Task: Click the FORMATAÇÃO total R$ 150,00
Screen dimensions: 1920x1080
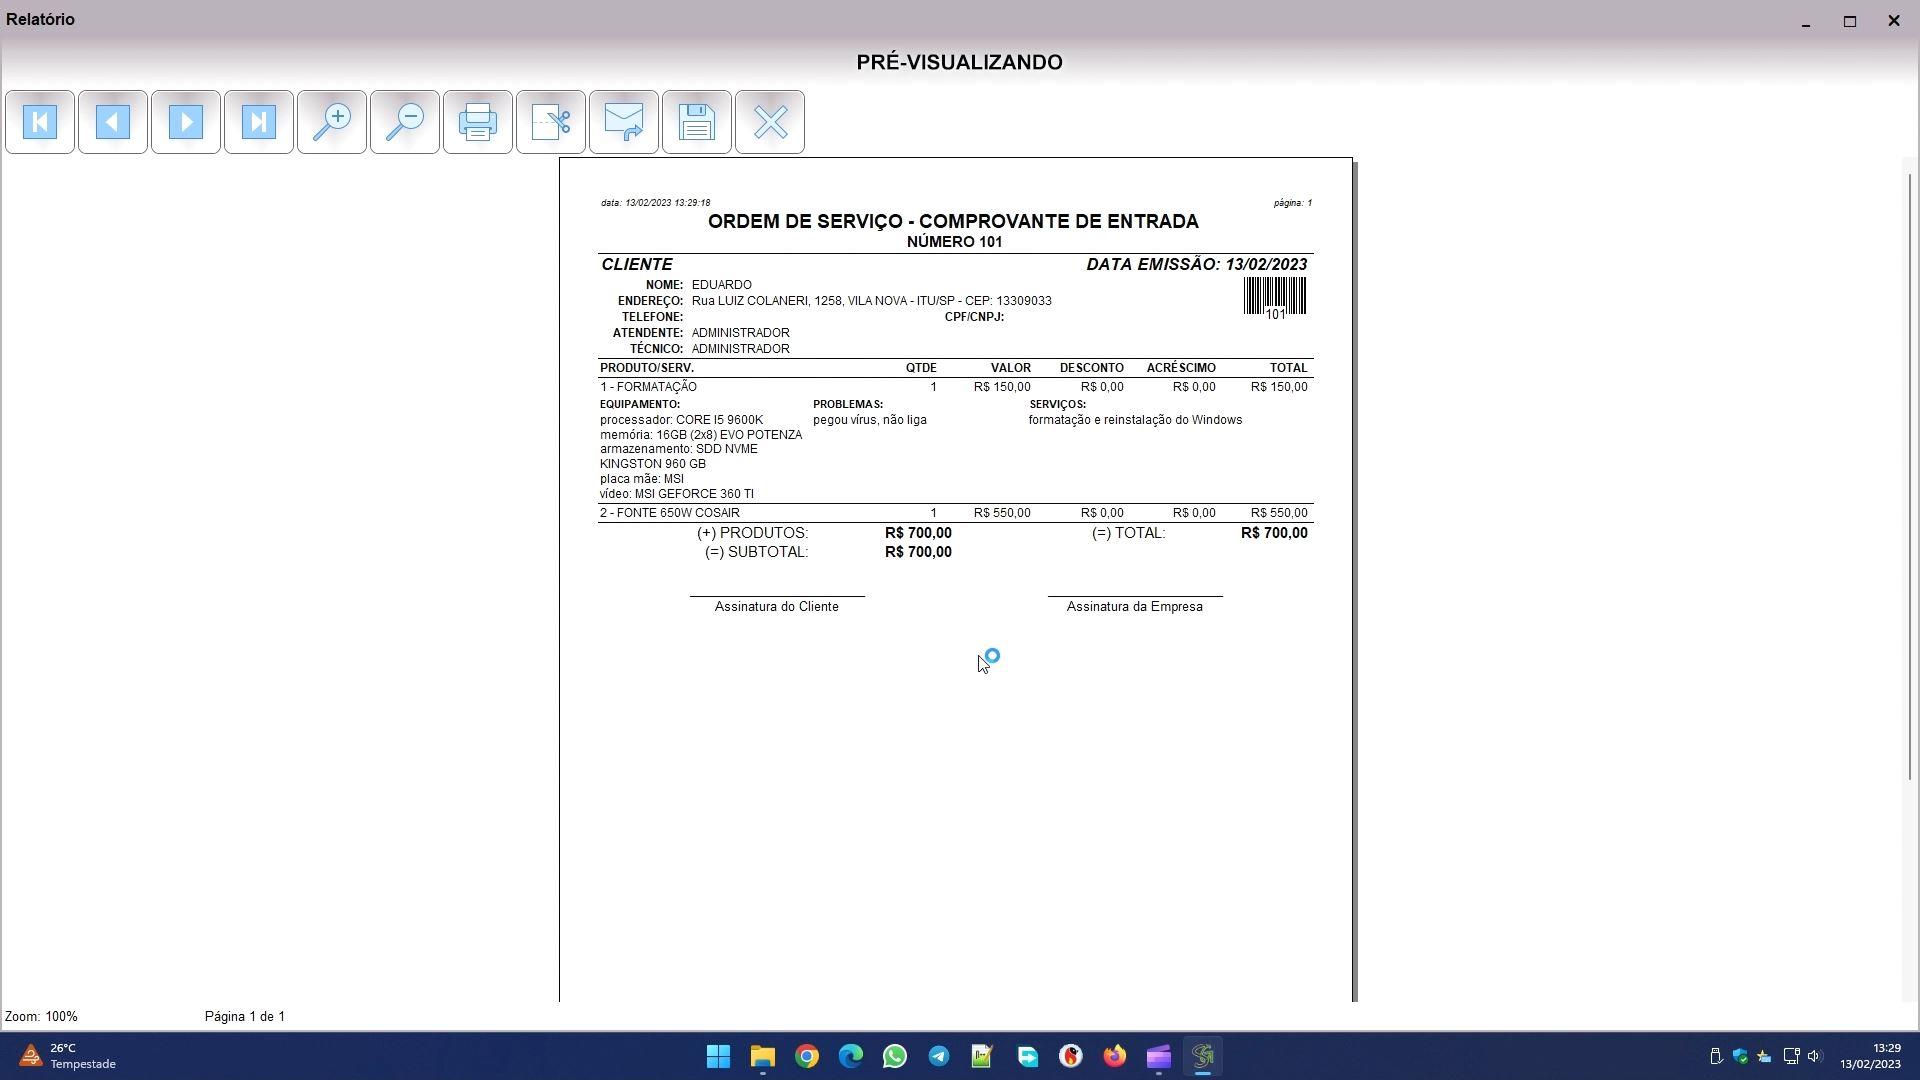Action: 1279,387
